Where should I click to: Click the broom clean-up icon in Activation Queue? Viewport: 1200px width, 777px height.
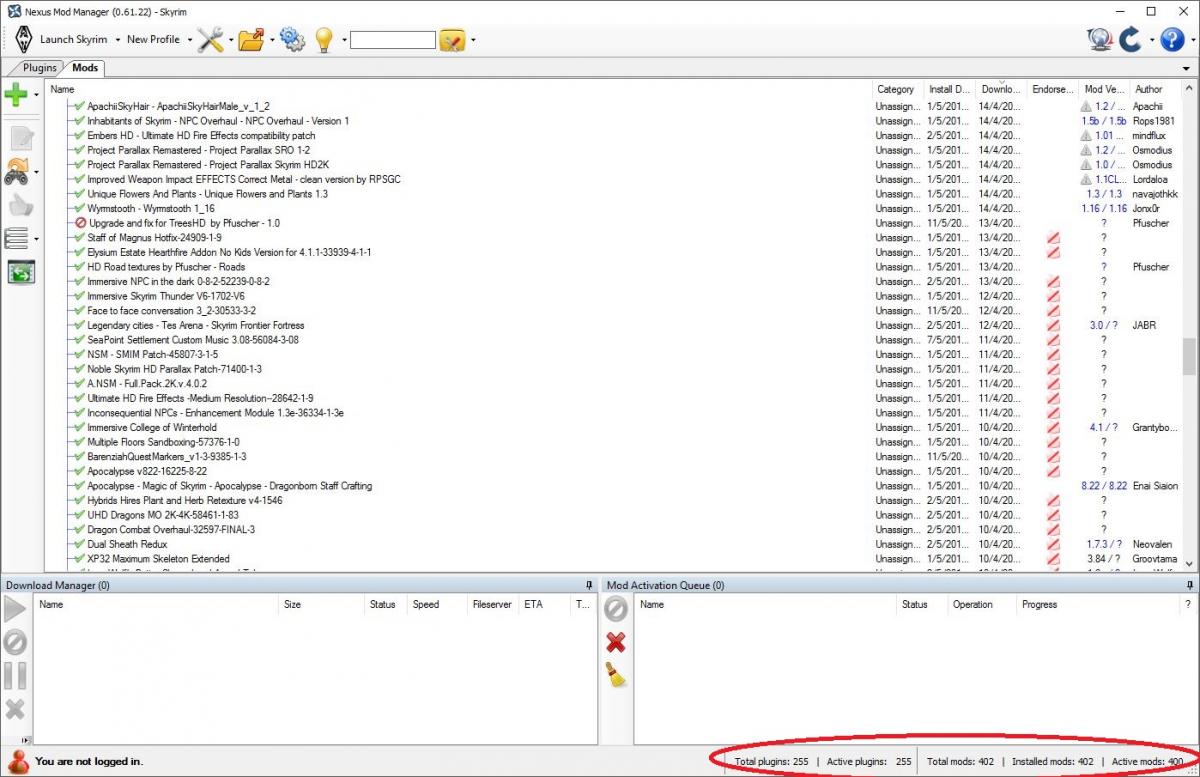coord(616,675)
